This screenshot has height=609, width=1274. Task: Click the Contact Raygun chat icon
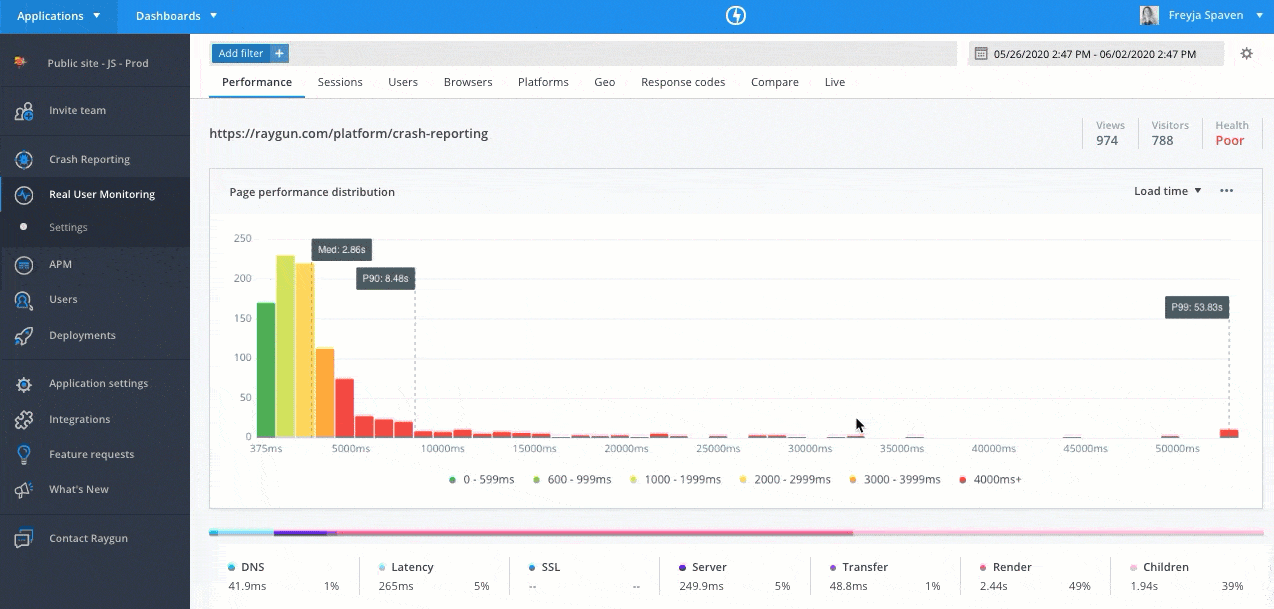point(24,539)
